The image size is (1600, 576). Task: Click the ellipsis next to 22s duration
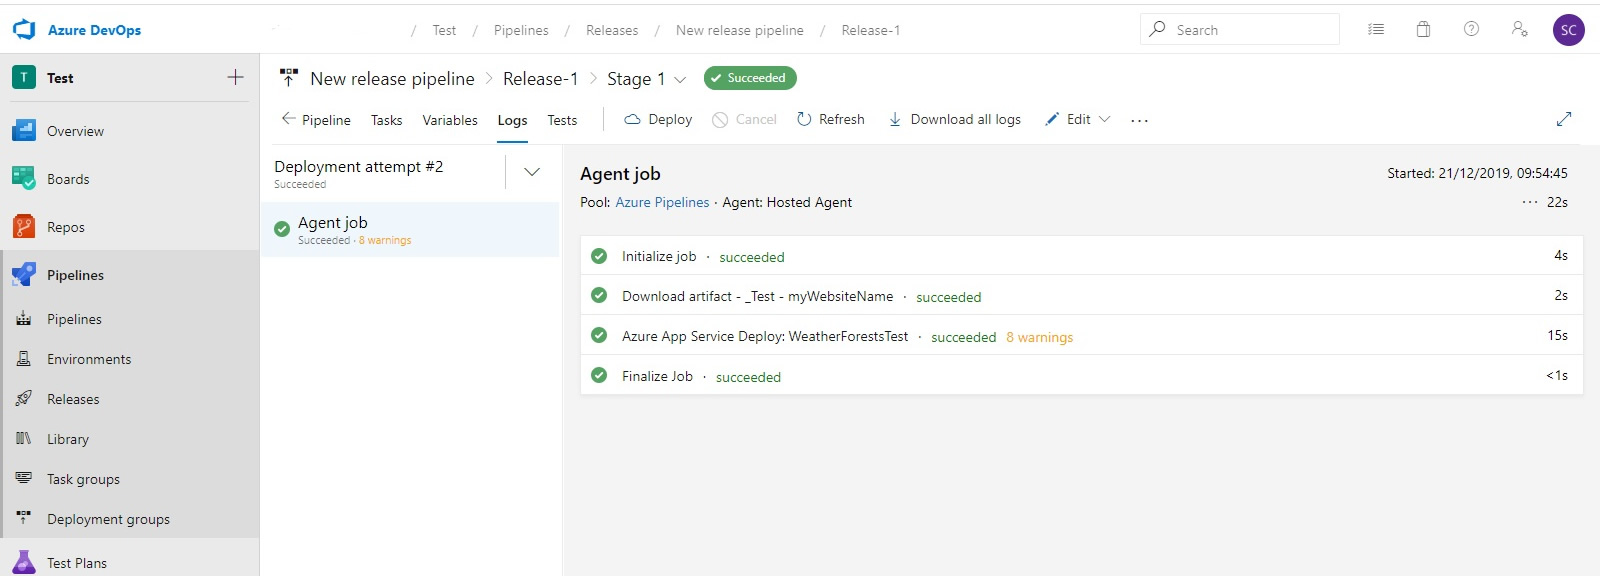coord(1529,202)
